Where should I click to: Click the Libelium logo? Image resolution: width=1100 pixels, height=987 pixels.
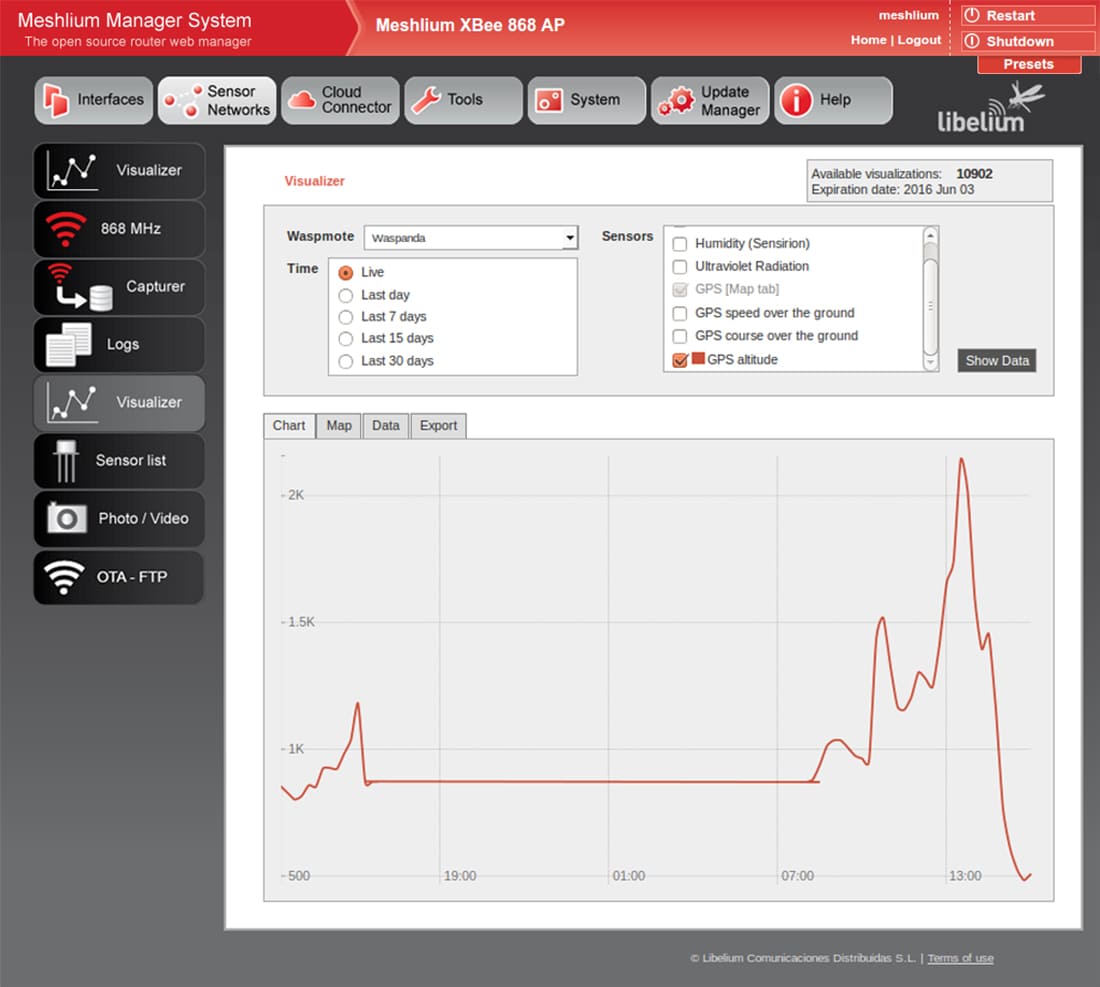991,107
